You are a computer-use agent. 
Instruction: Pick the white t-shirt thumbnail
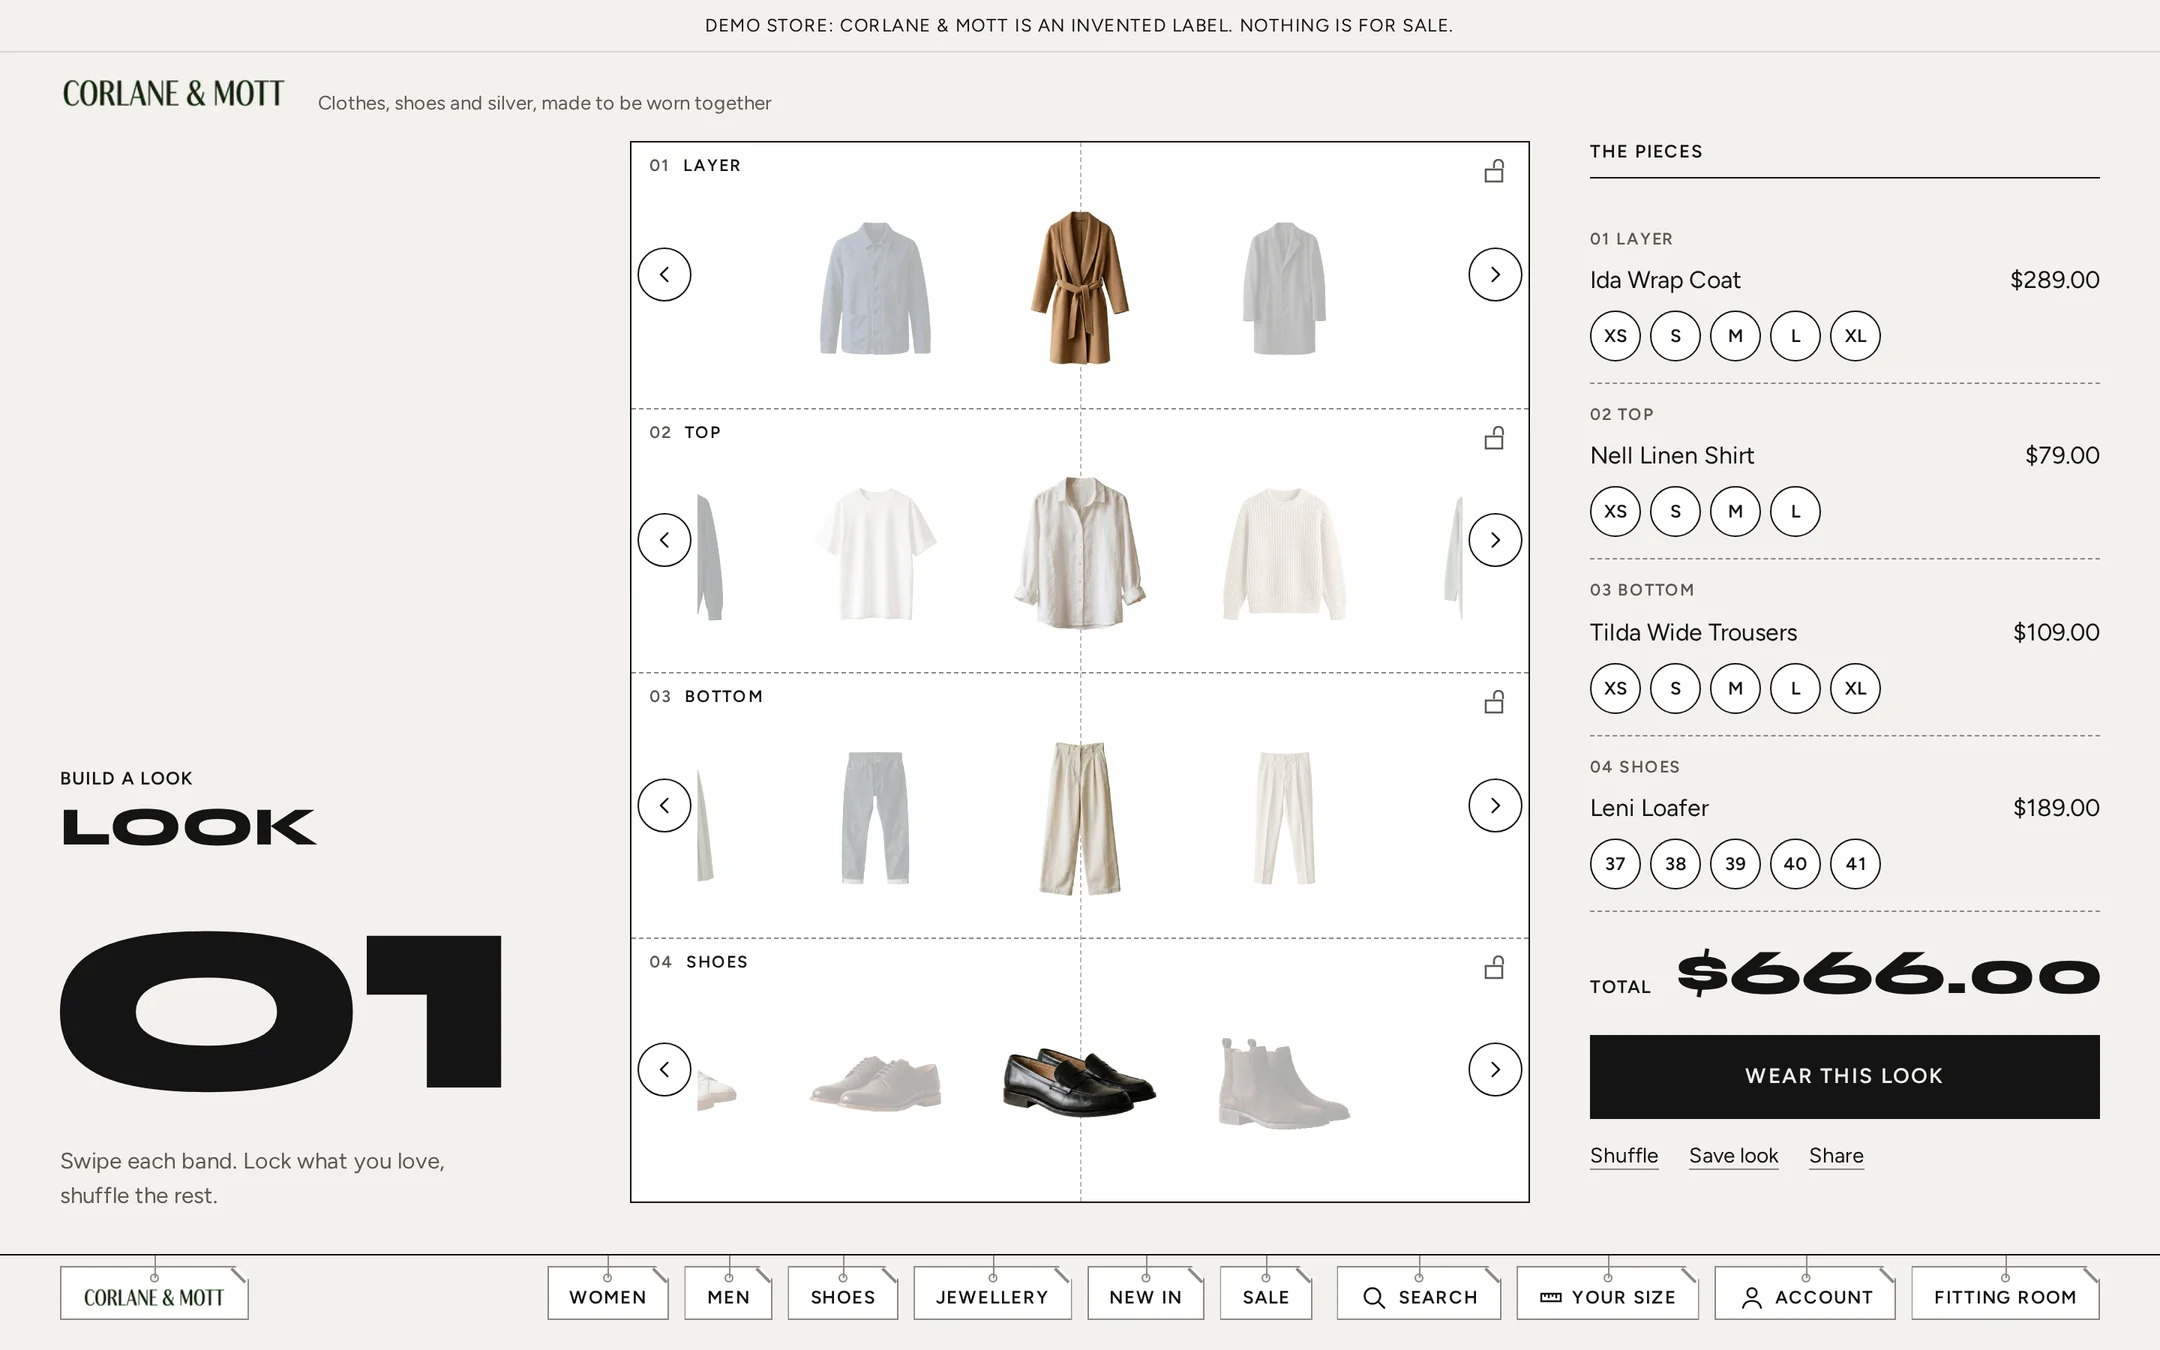[875, 553]
